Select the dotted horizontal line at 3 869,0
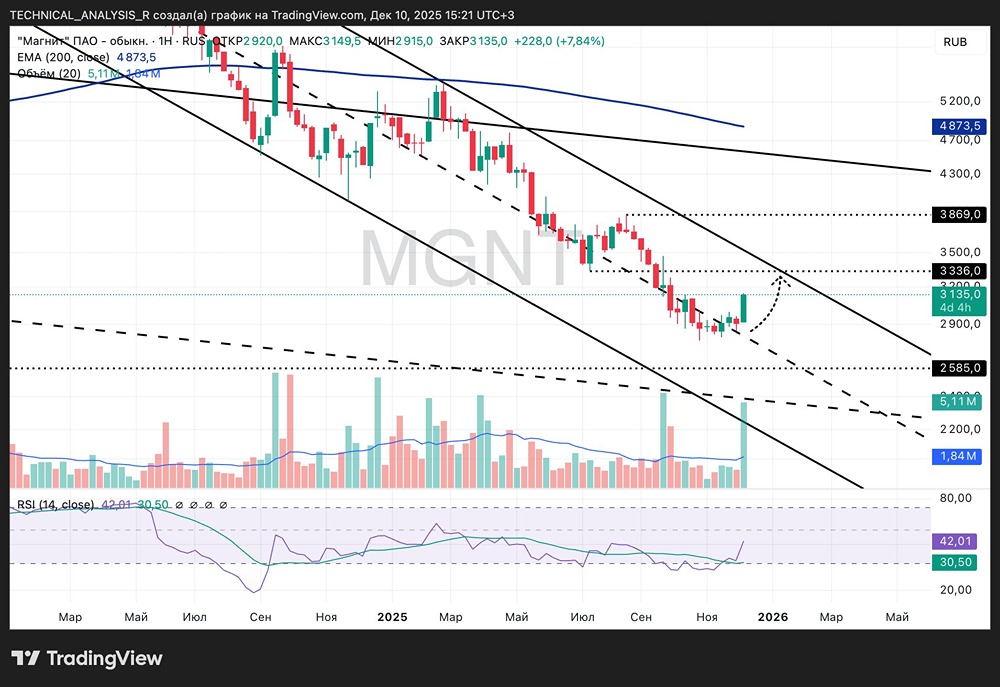 [x=778, y=214]
